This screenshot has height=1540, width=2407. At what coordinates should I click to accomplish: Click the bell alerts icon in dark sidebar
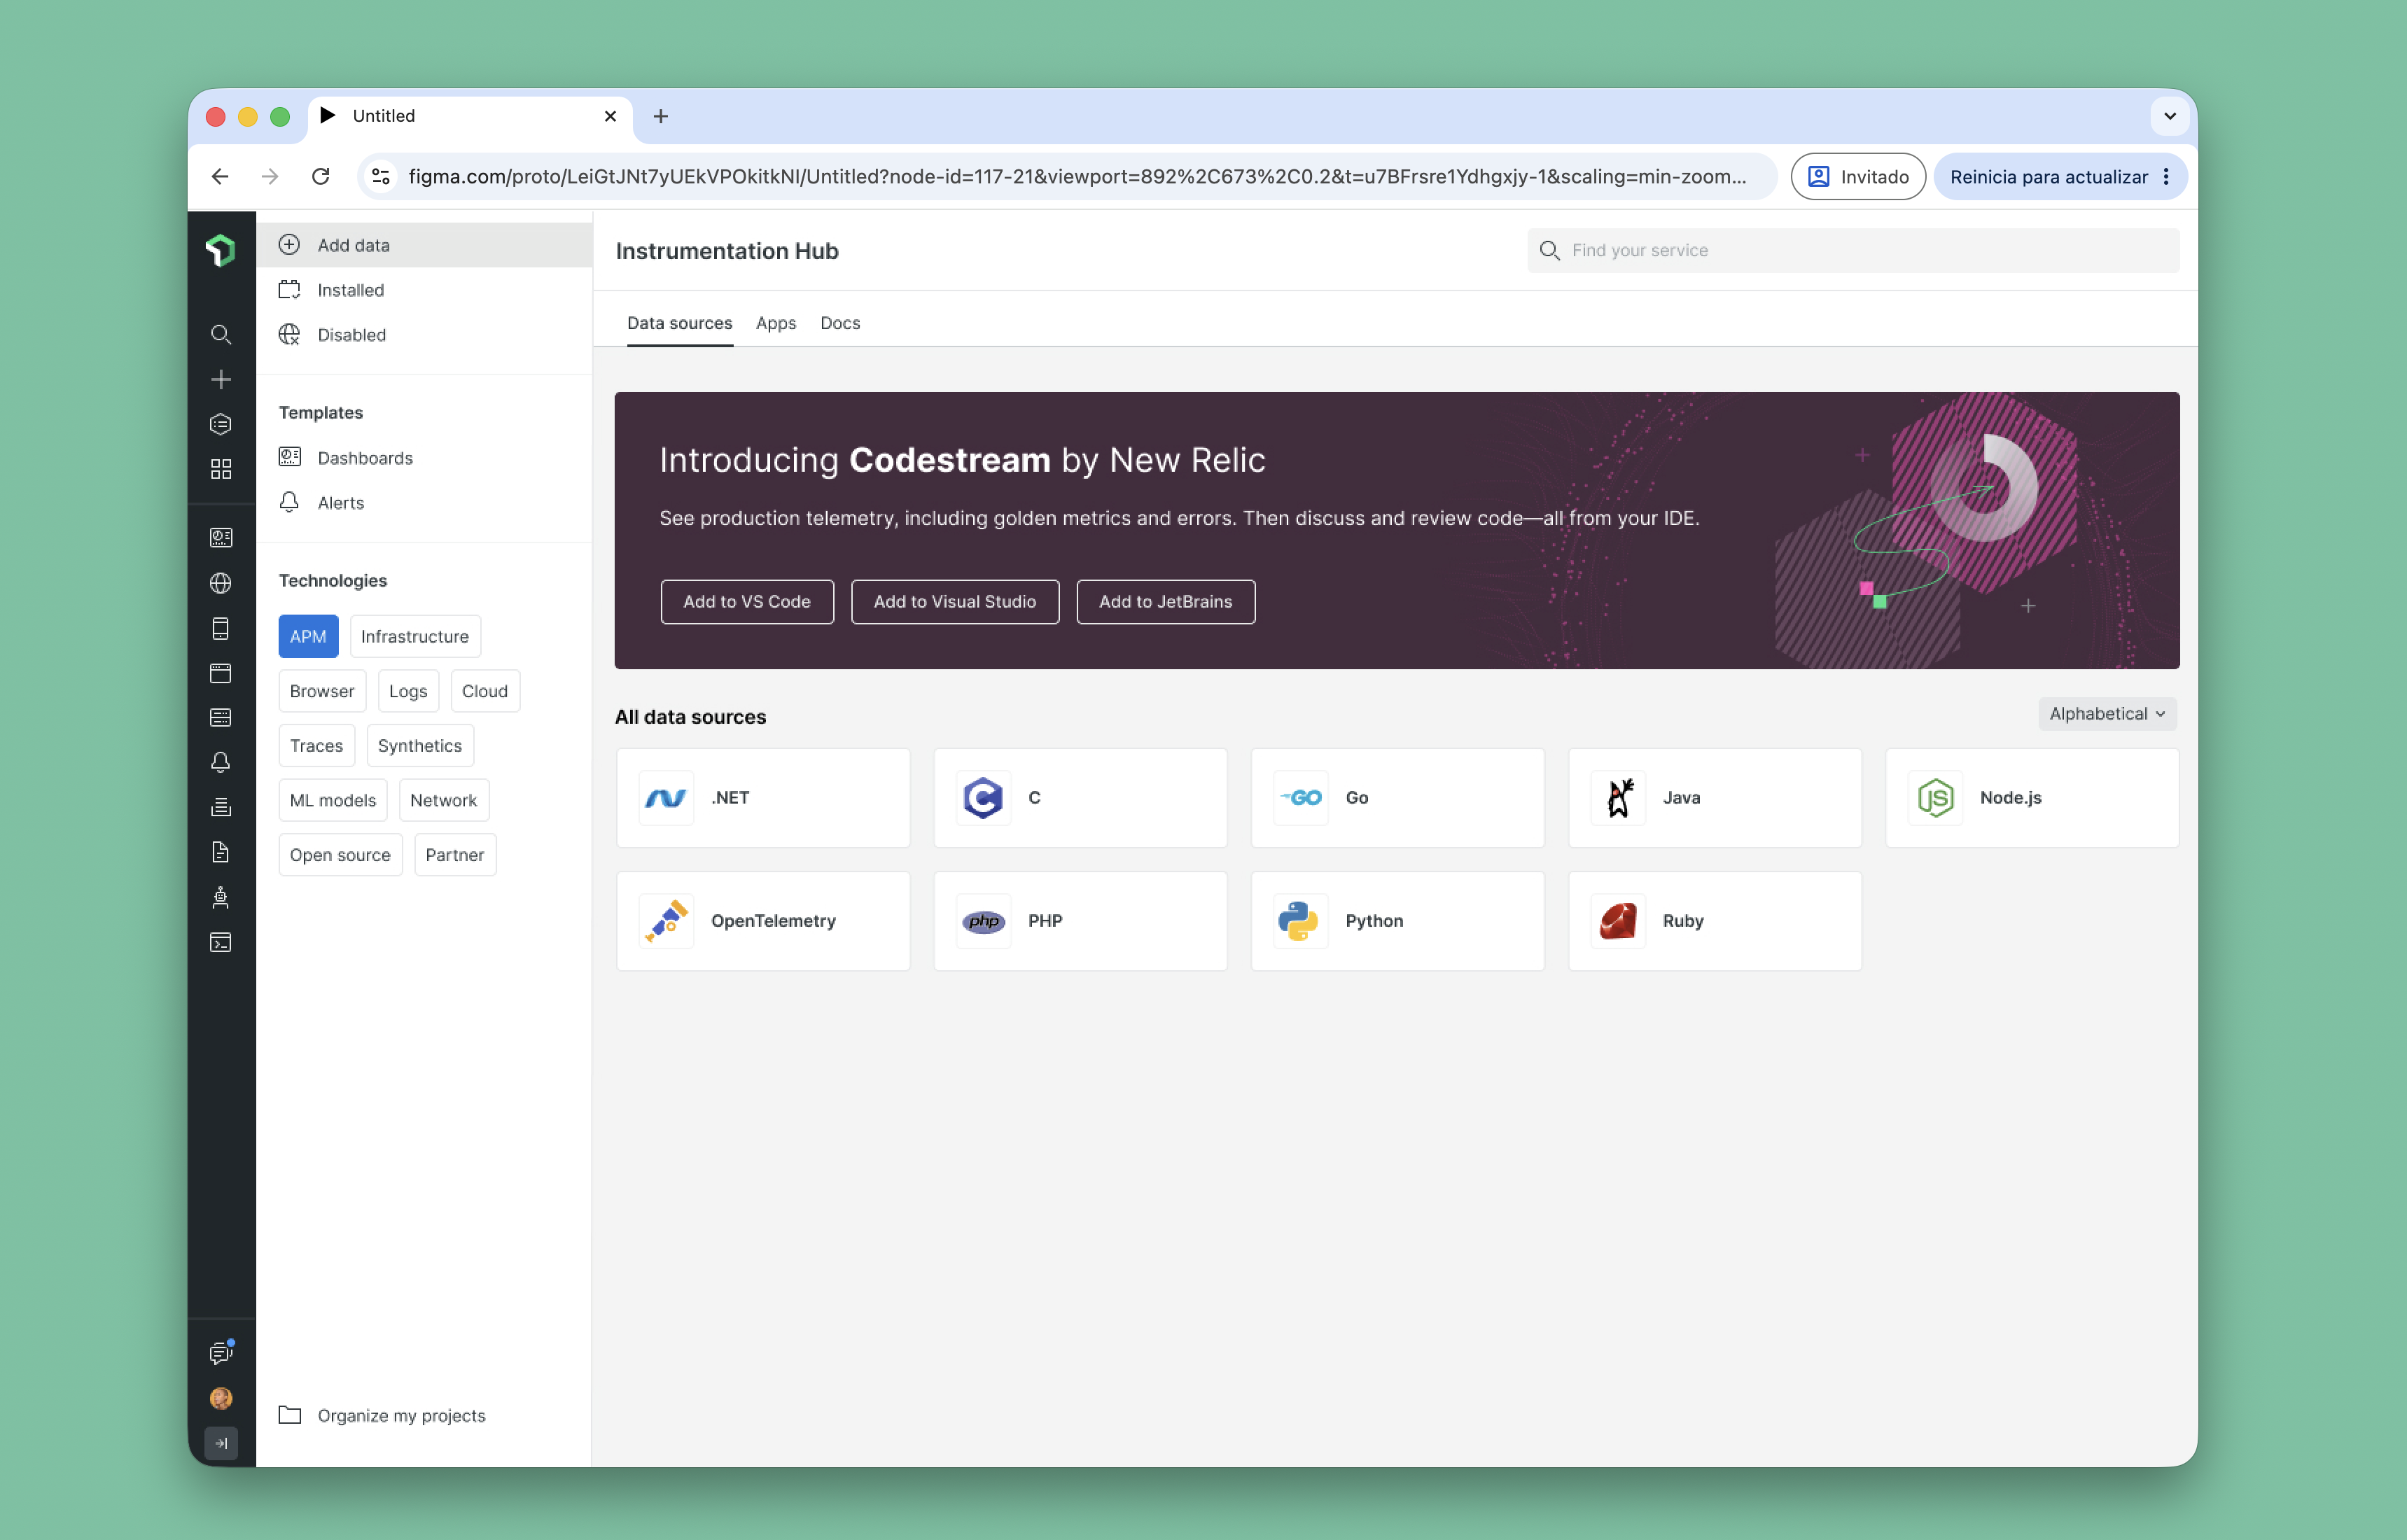[221, 762]
